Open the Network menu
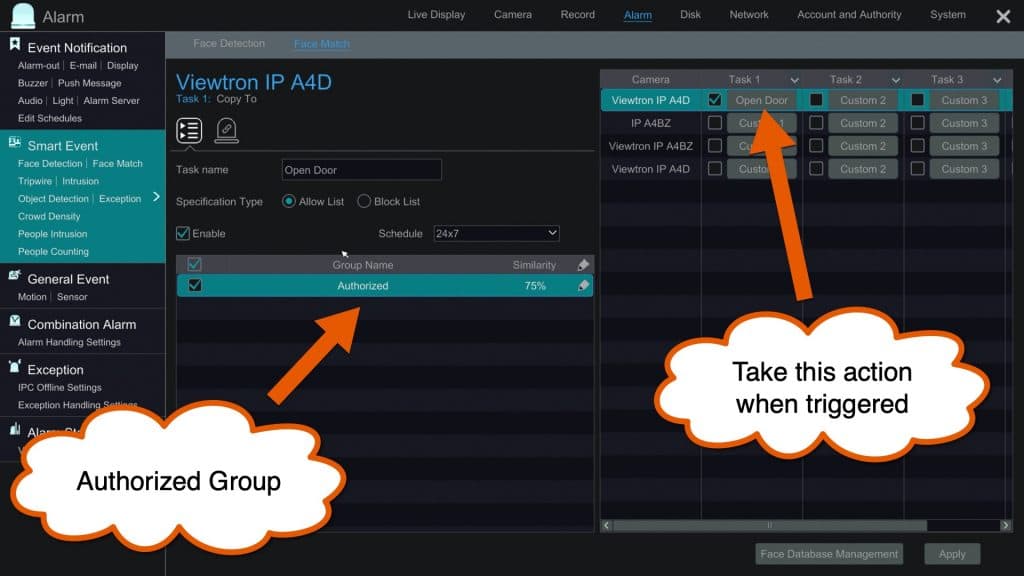1024x576 pixels. point(748,14)
